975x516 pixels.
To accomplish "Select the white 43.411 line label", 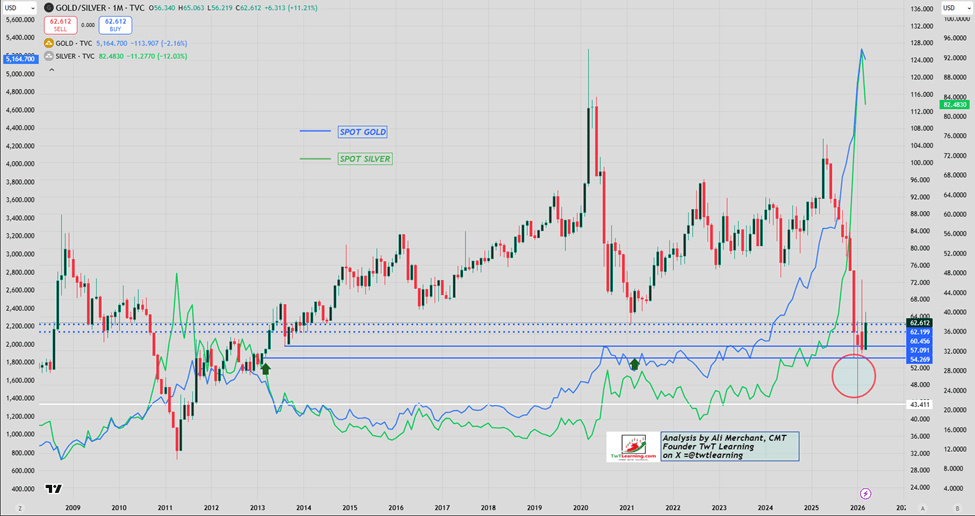I will point(920,405).
